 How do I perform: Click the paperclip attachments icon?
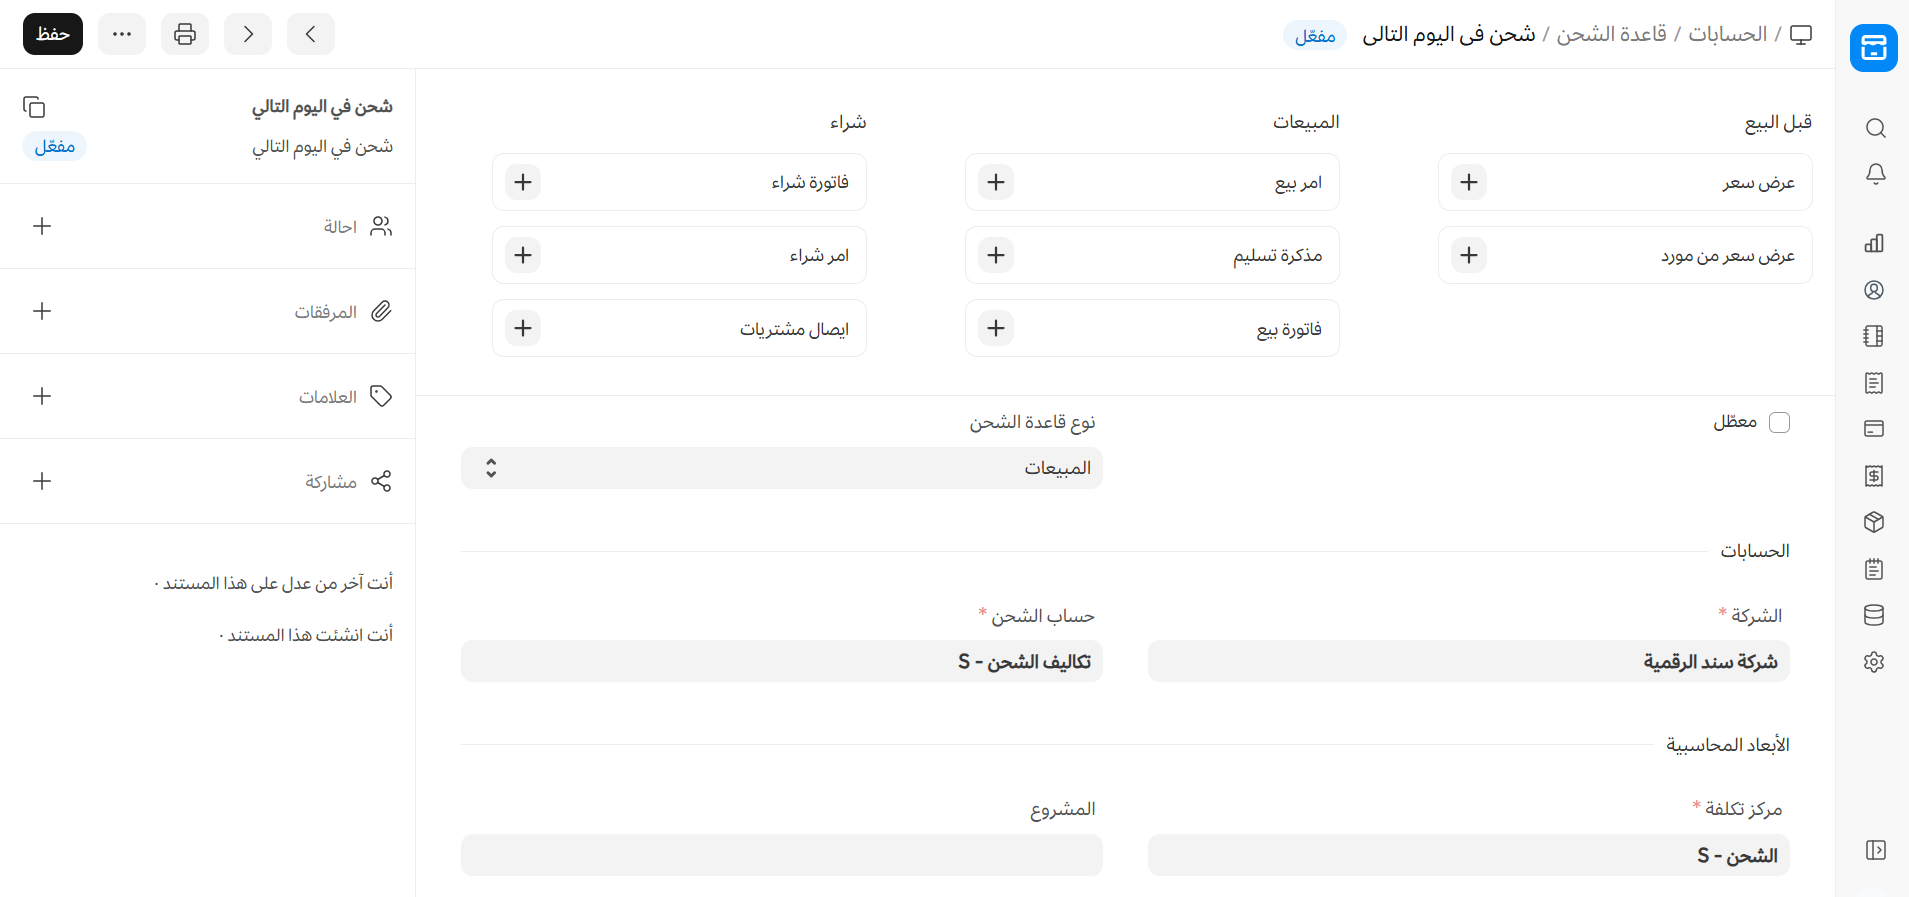pyautogui.click(x=381, y=311)
